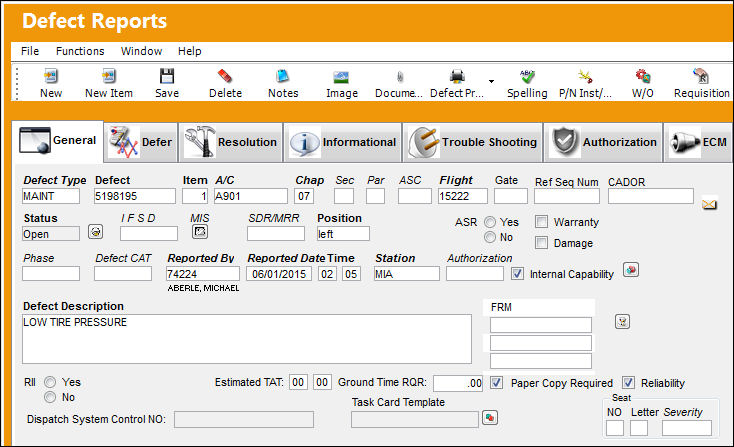Image resolution: width=734 pixels, height=447 pixels.
Task: Click the Image toolbar icon
Action: coord(341,77)
